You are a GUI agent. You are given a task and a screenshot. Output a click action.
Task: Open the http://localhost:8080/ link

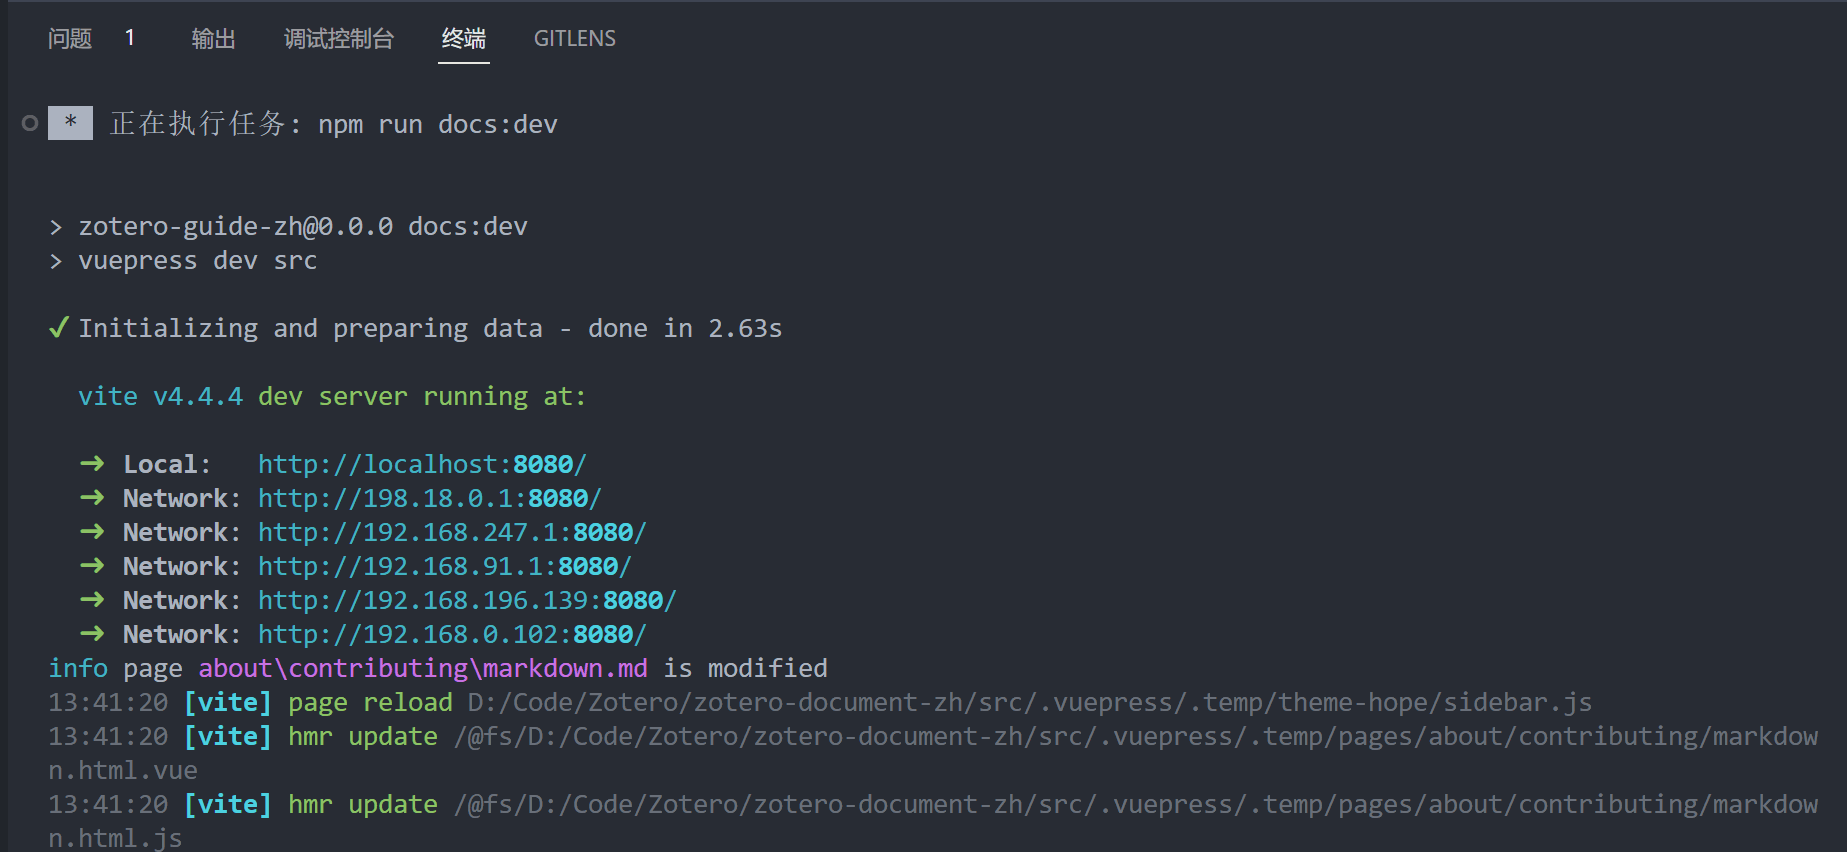click(422, 464)
